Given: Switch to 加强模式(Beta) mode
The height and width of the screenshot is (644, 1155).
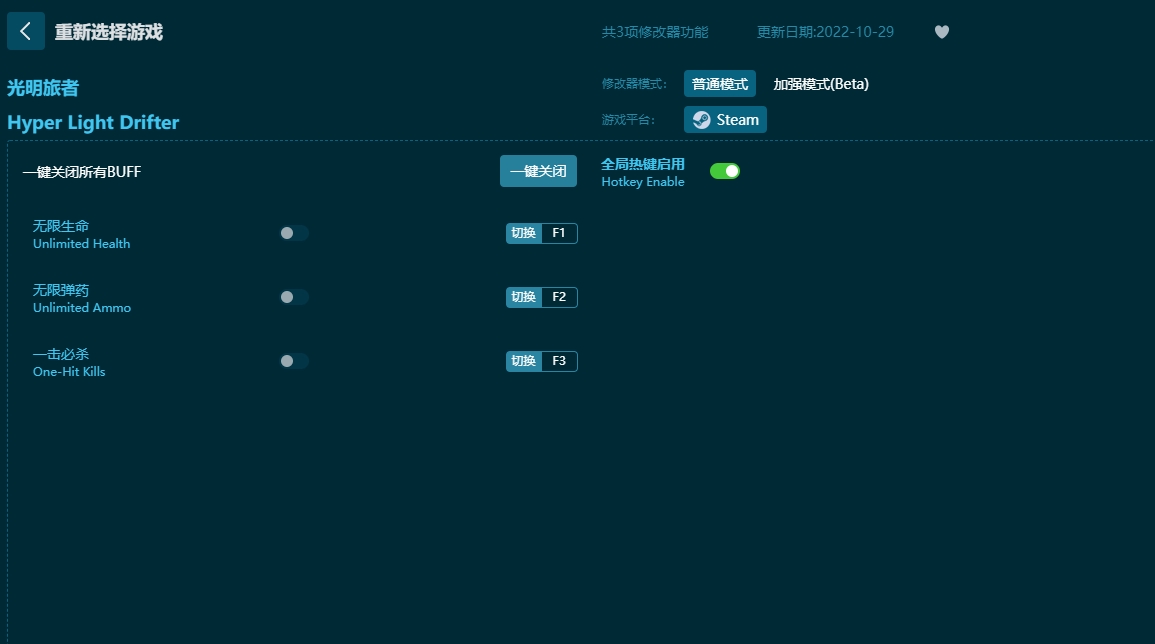Looking at the screenshot, I should tap(821, 84).
